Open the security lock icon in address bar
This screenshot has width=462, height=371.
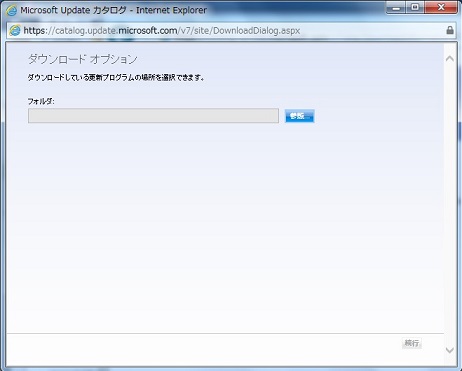click(x=450, y=30)
